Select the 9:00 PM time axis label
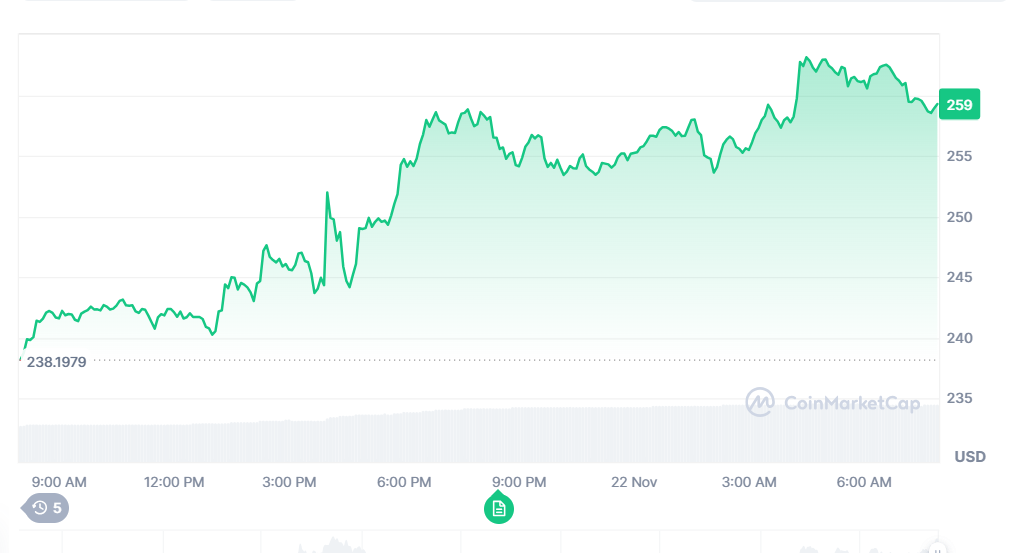 (x=519, y=482)
